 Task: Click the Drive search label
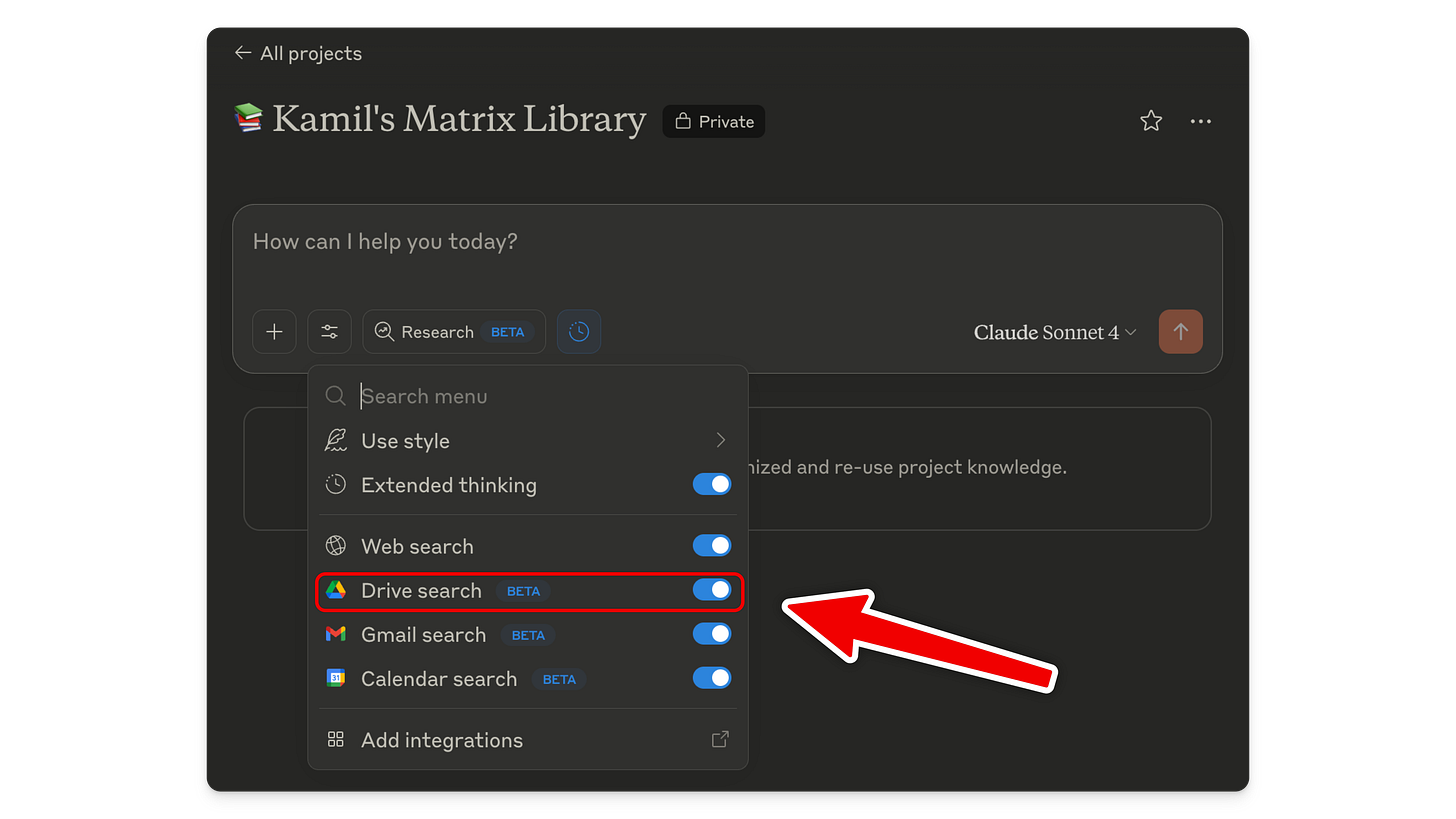[x=421, y=591]
